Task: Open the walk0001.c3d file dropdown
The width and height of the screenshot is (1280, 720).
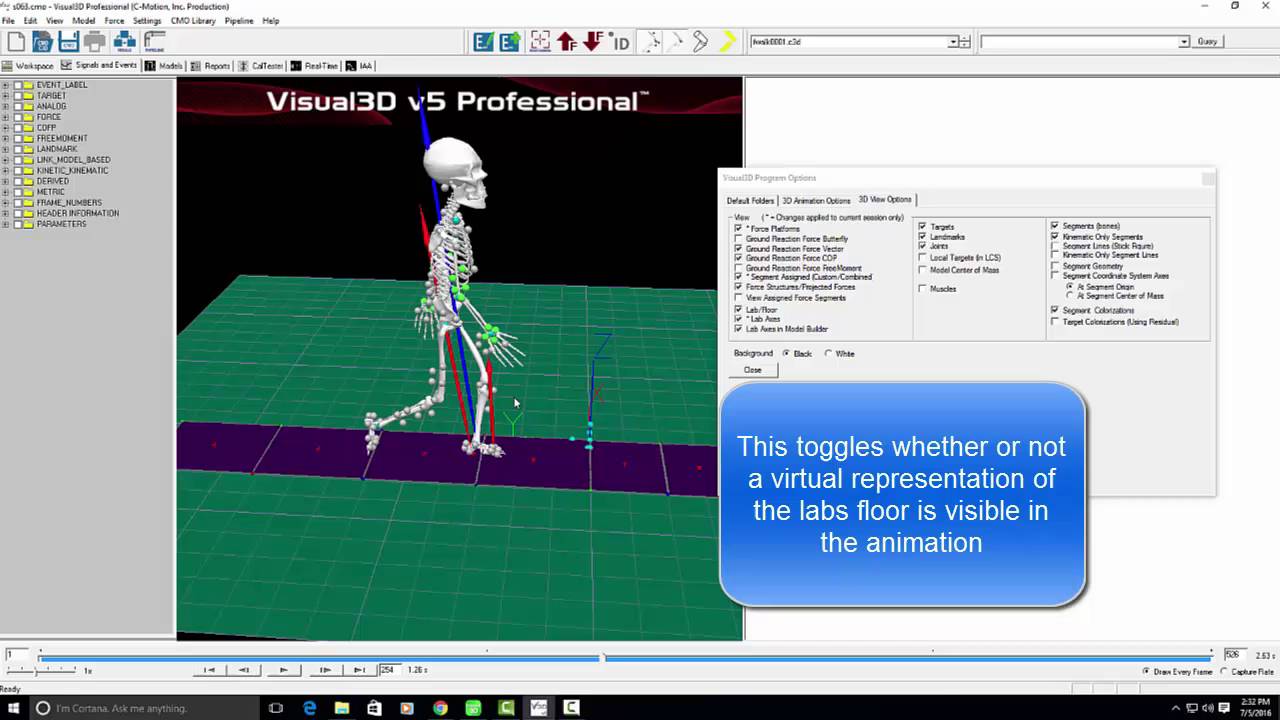Action: 953,42
